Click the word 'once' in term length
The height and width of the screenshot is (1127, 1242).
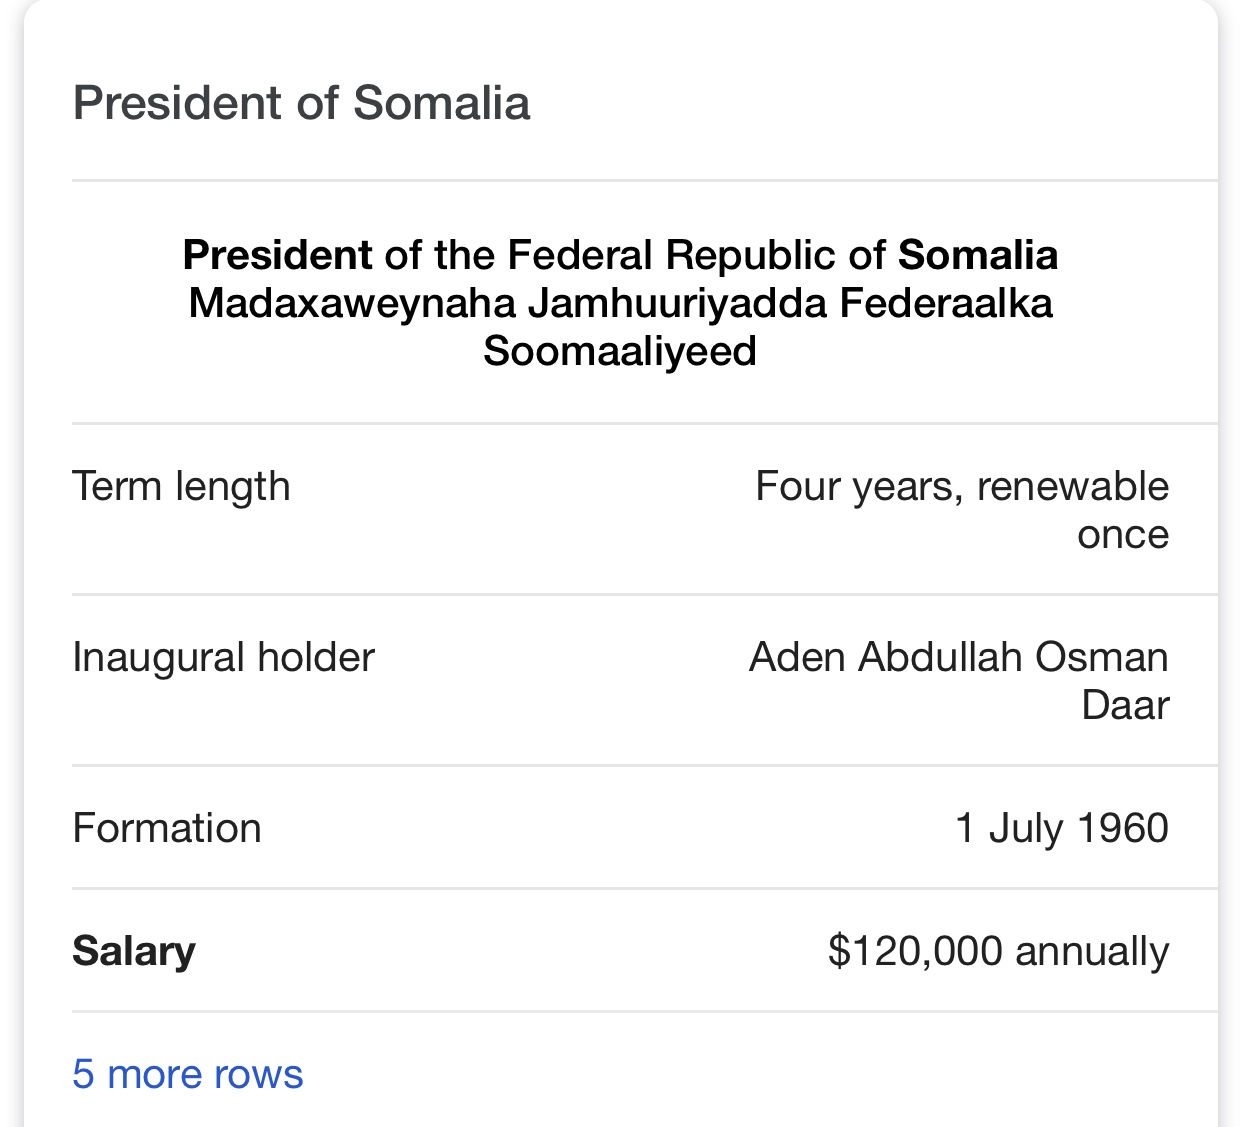pos(1123,535)
